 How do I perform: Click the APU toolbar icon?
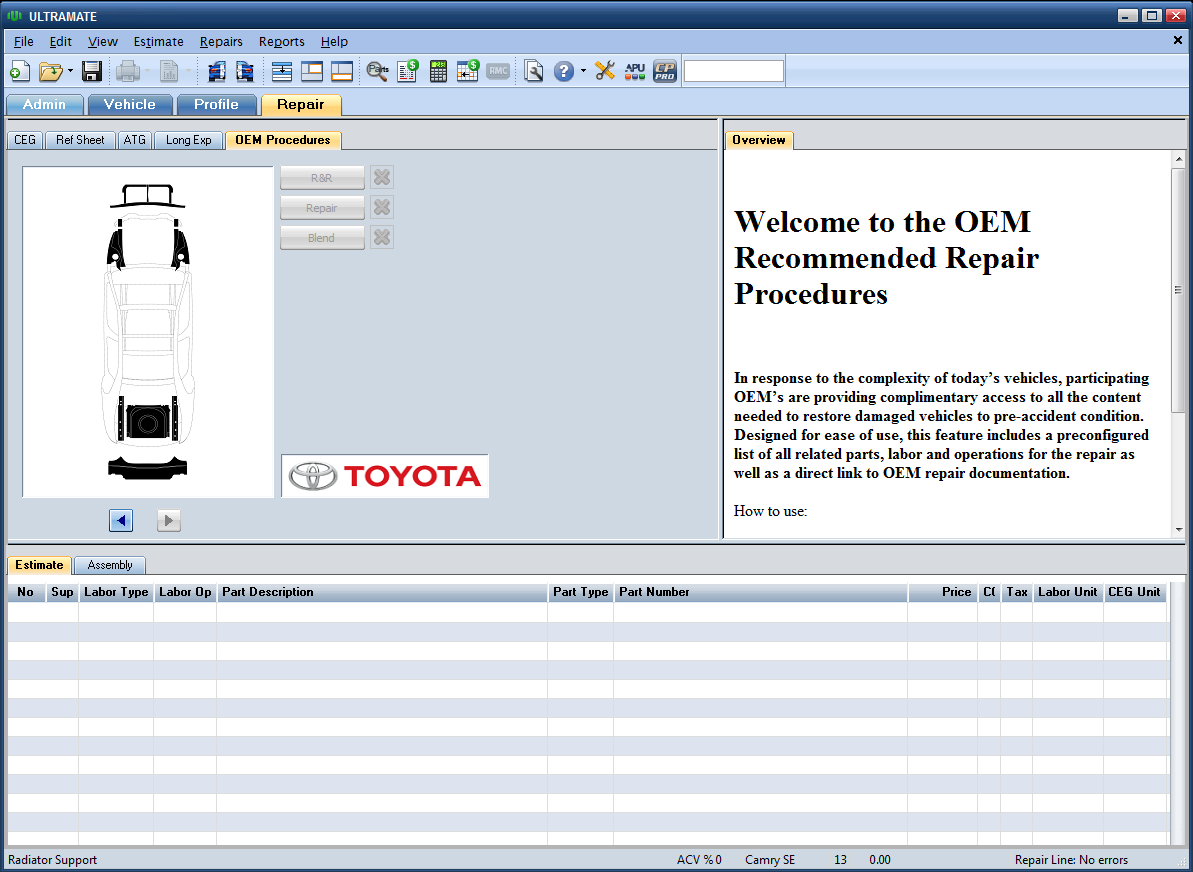pyautogui.click(x=635, y=71)
